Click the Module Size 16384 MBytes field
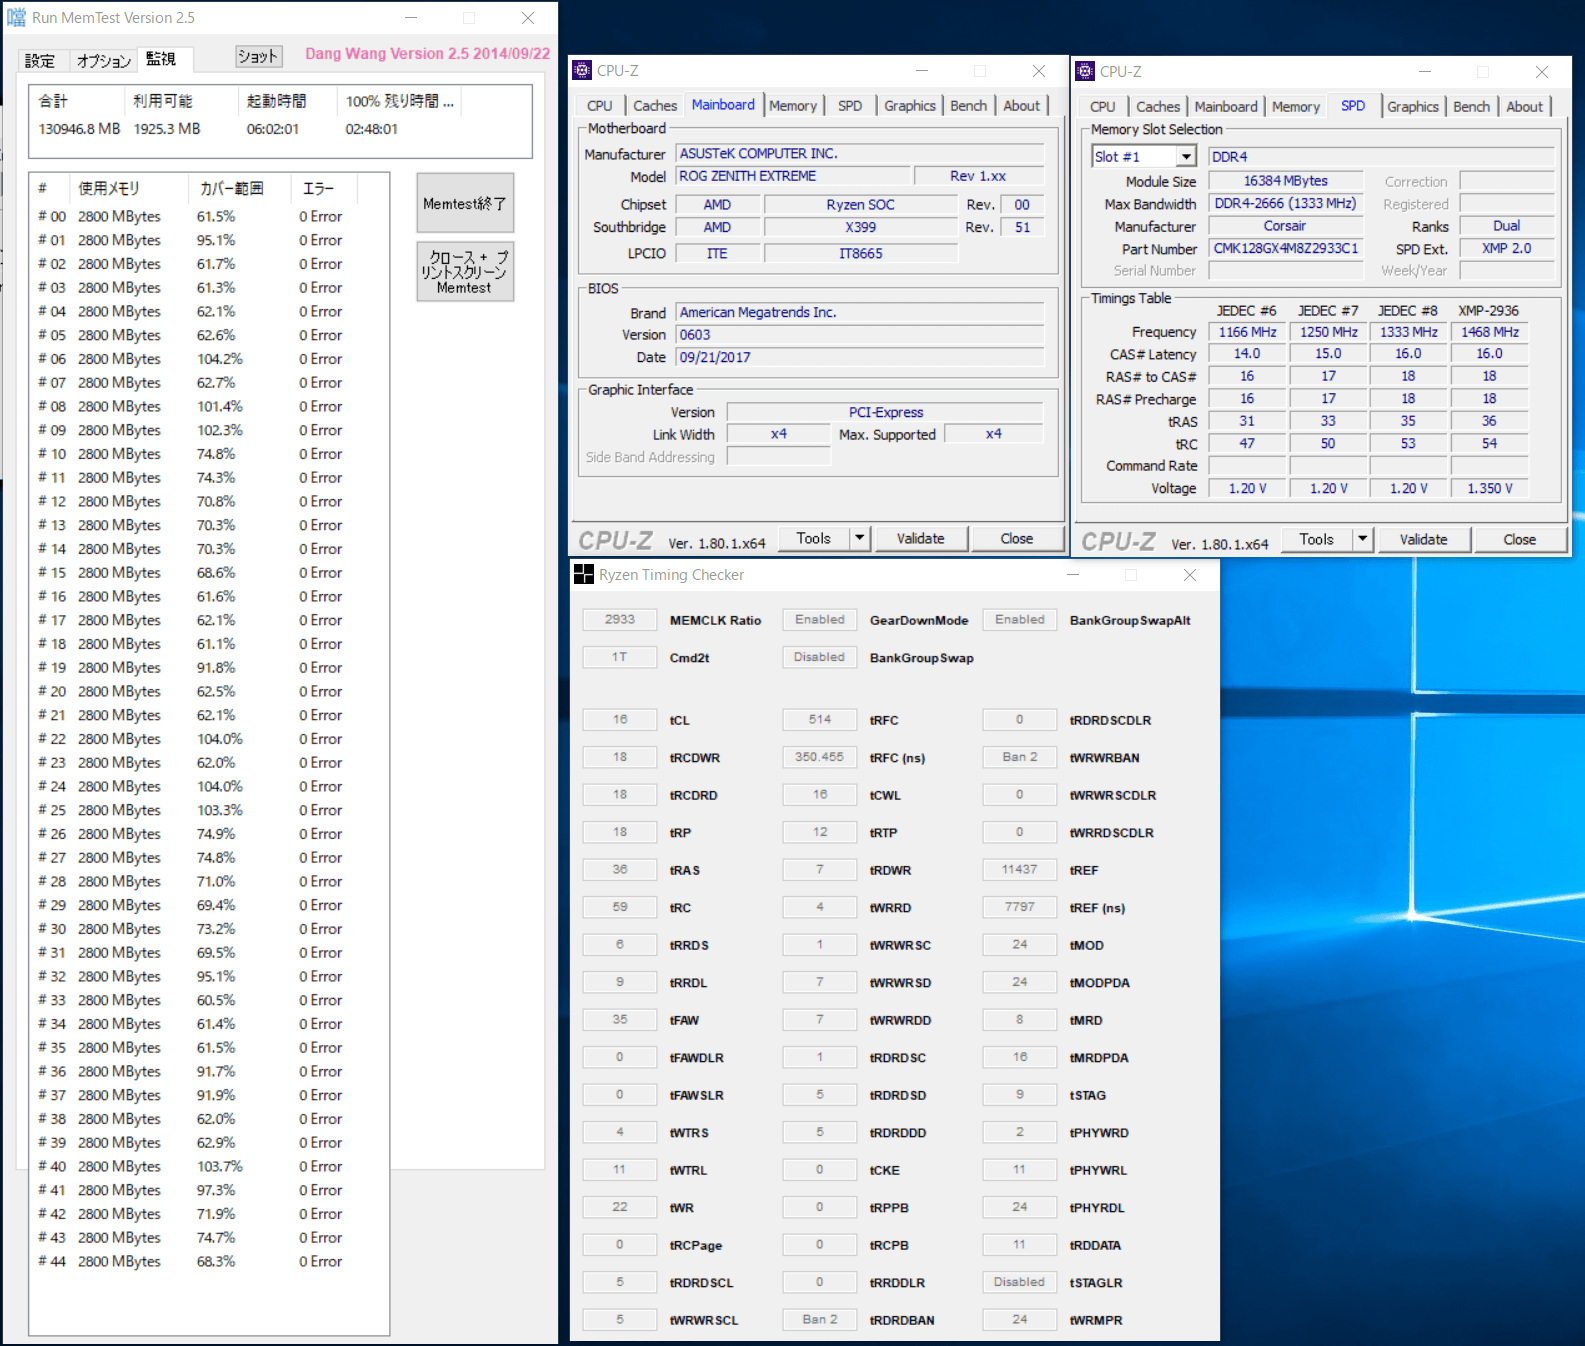This screenshot has height=1346, width=1585. click(x=1286, y=180)
